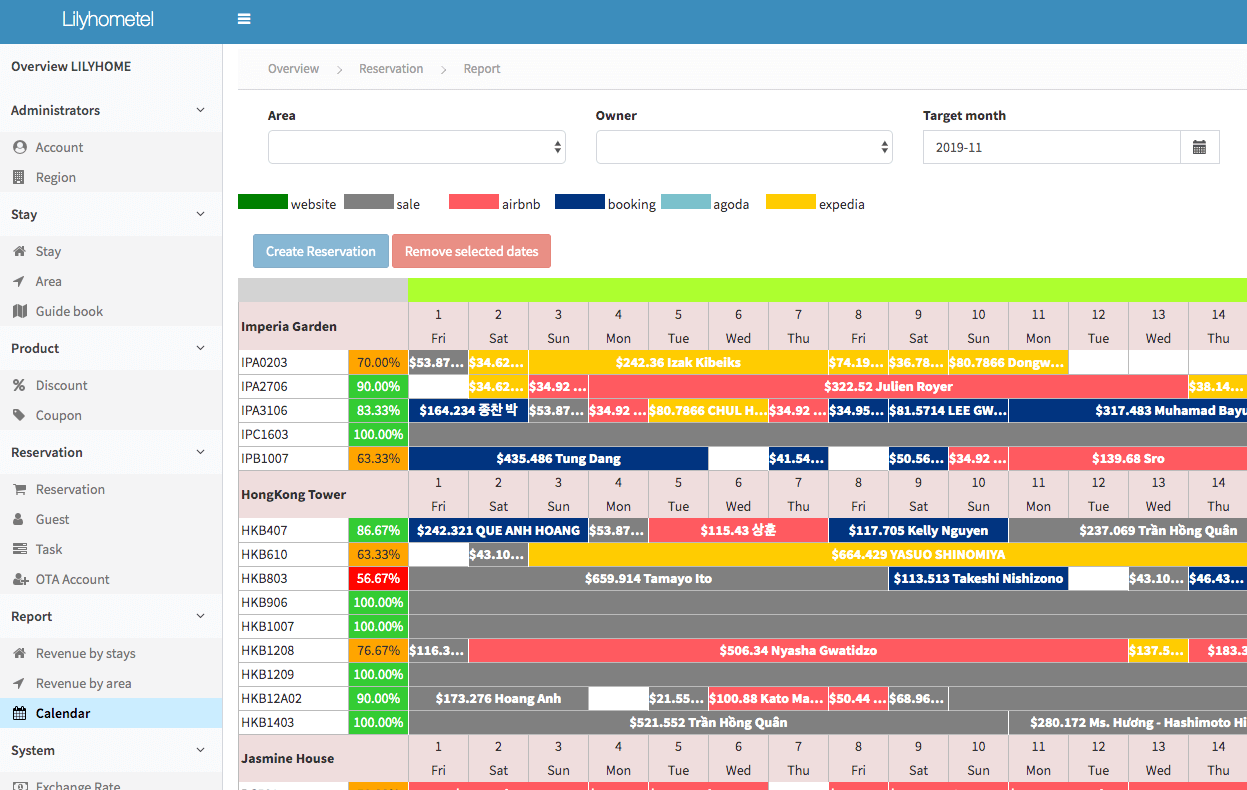Viewport: 1247px width, 790px height.
Task: Click the Target month input field
Action: tap(1051, 147)
